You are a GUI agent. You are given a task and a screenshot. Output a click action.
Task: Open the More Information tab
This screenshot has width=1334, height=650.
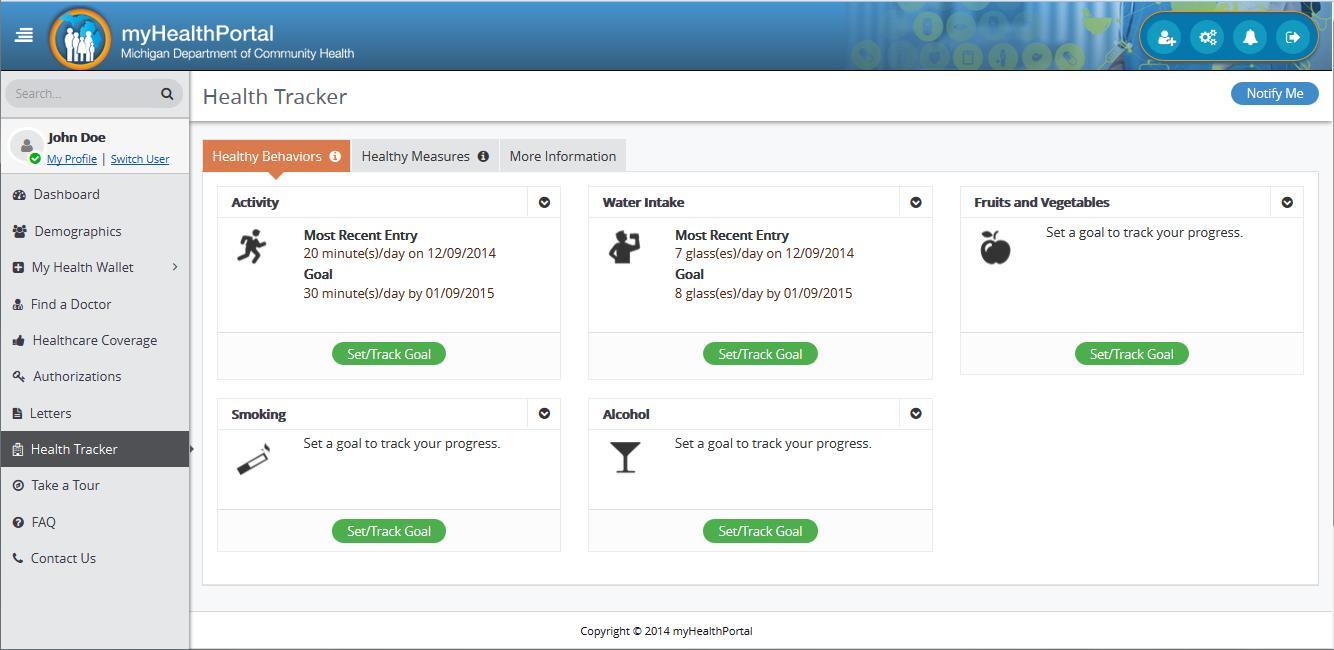[563, 156]
